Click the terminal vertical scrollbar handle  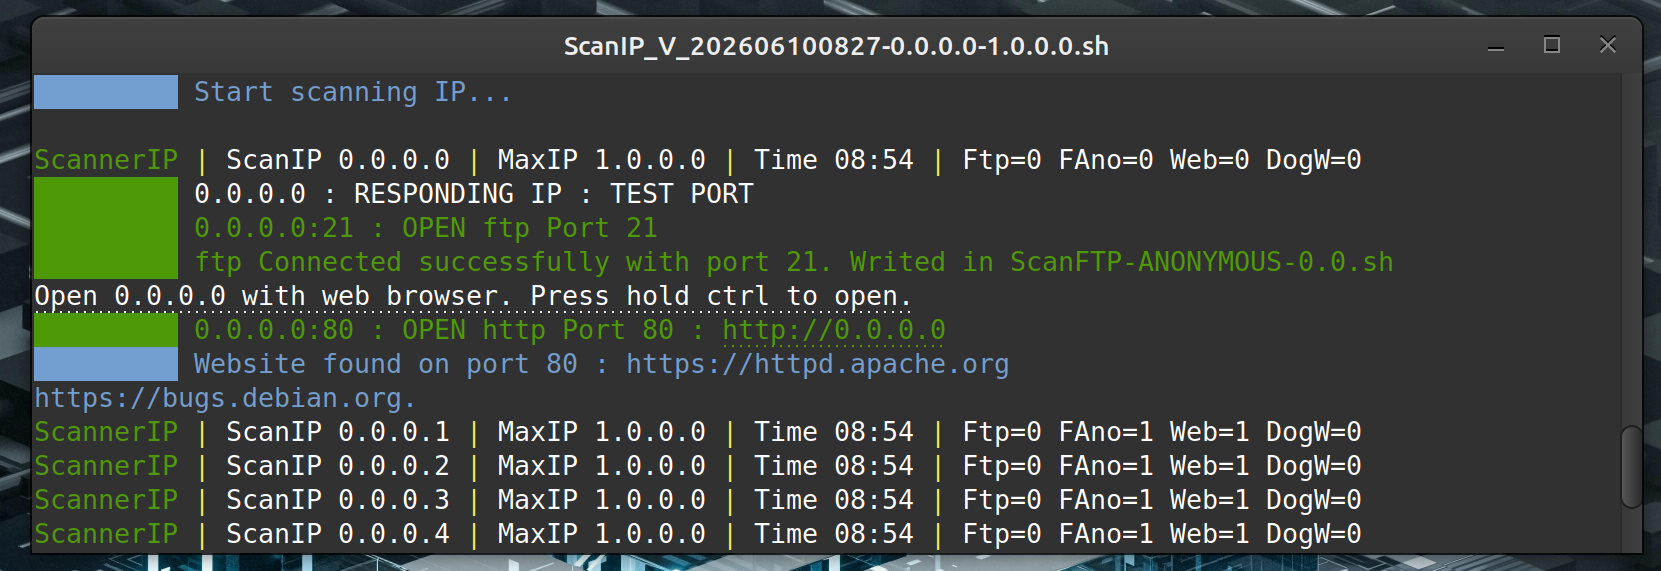[1631, 467]
